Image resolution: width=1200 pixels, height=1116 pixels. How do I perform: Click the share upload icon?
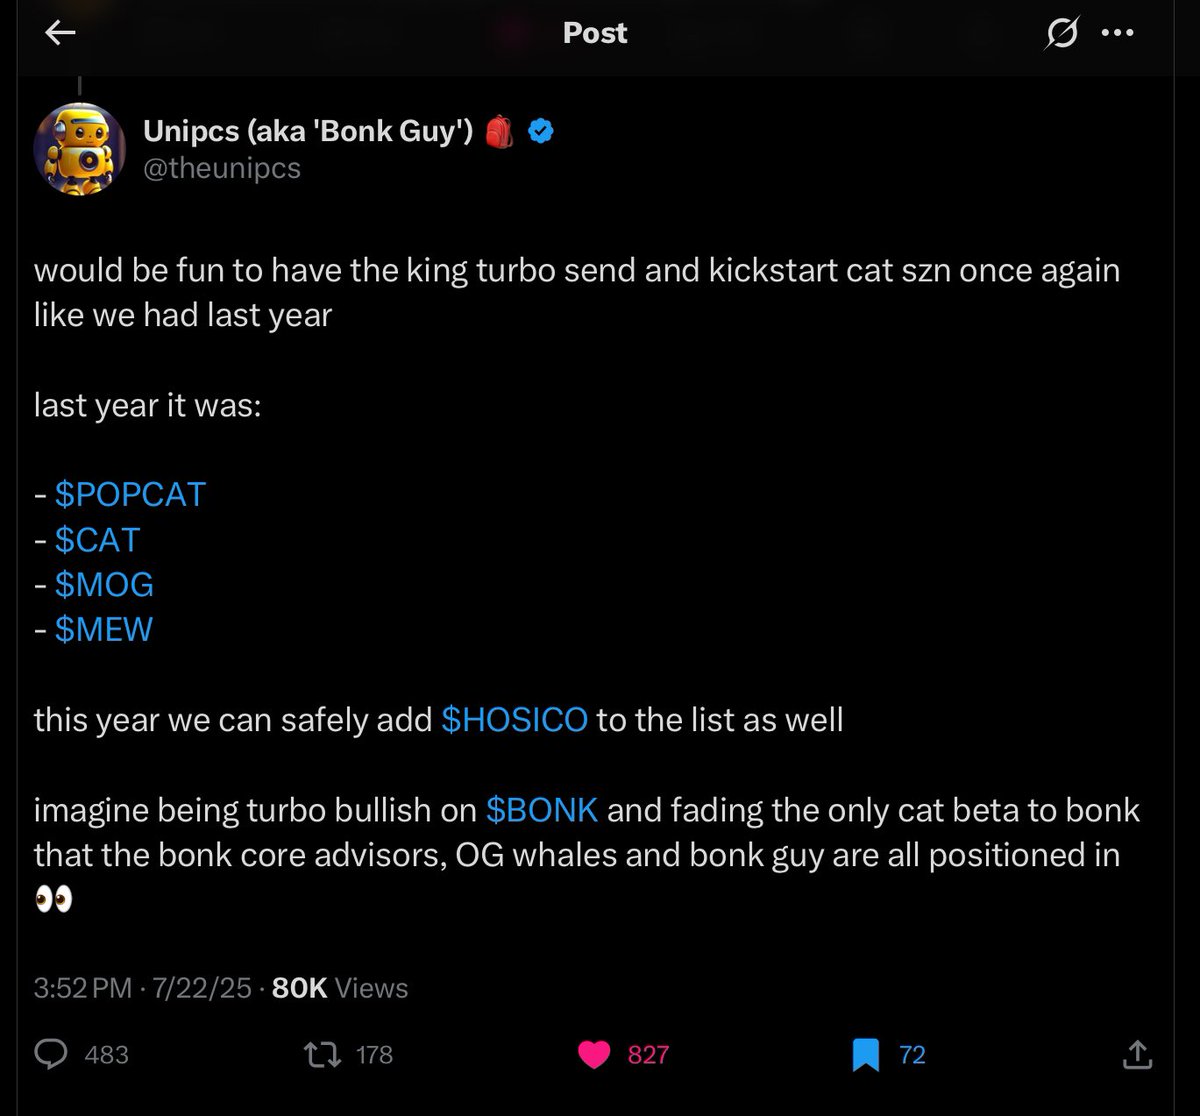tap(1136, 1054)
